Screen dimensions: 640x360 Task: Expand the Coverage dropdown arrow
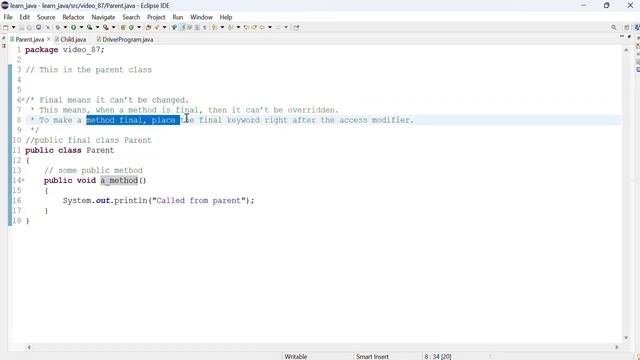pyautogui.click(x=97, y=27)
